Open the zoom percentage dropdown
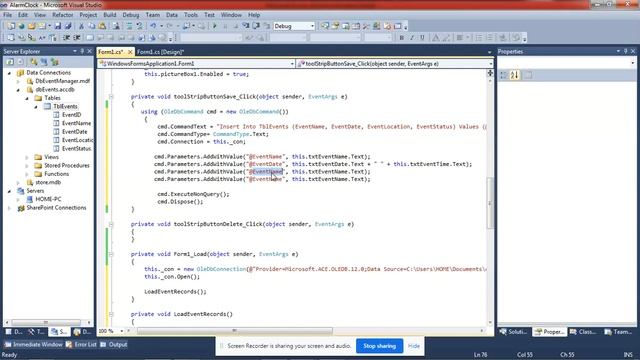The image size is (640, 360). click(122, 331)
